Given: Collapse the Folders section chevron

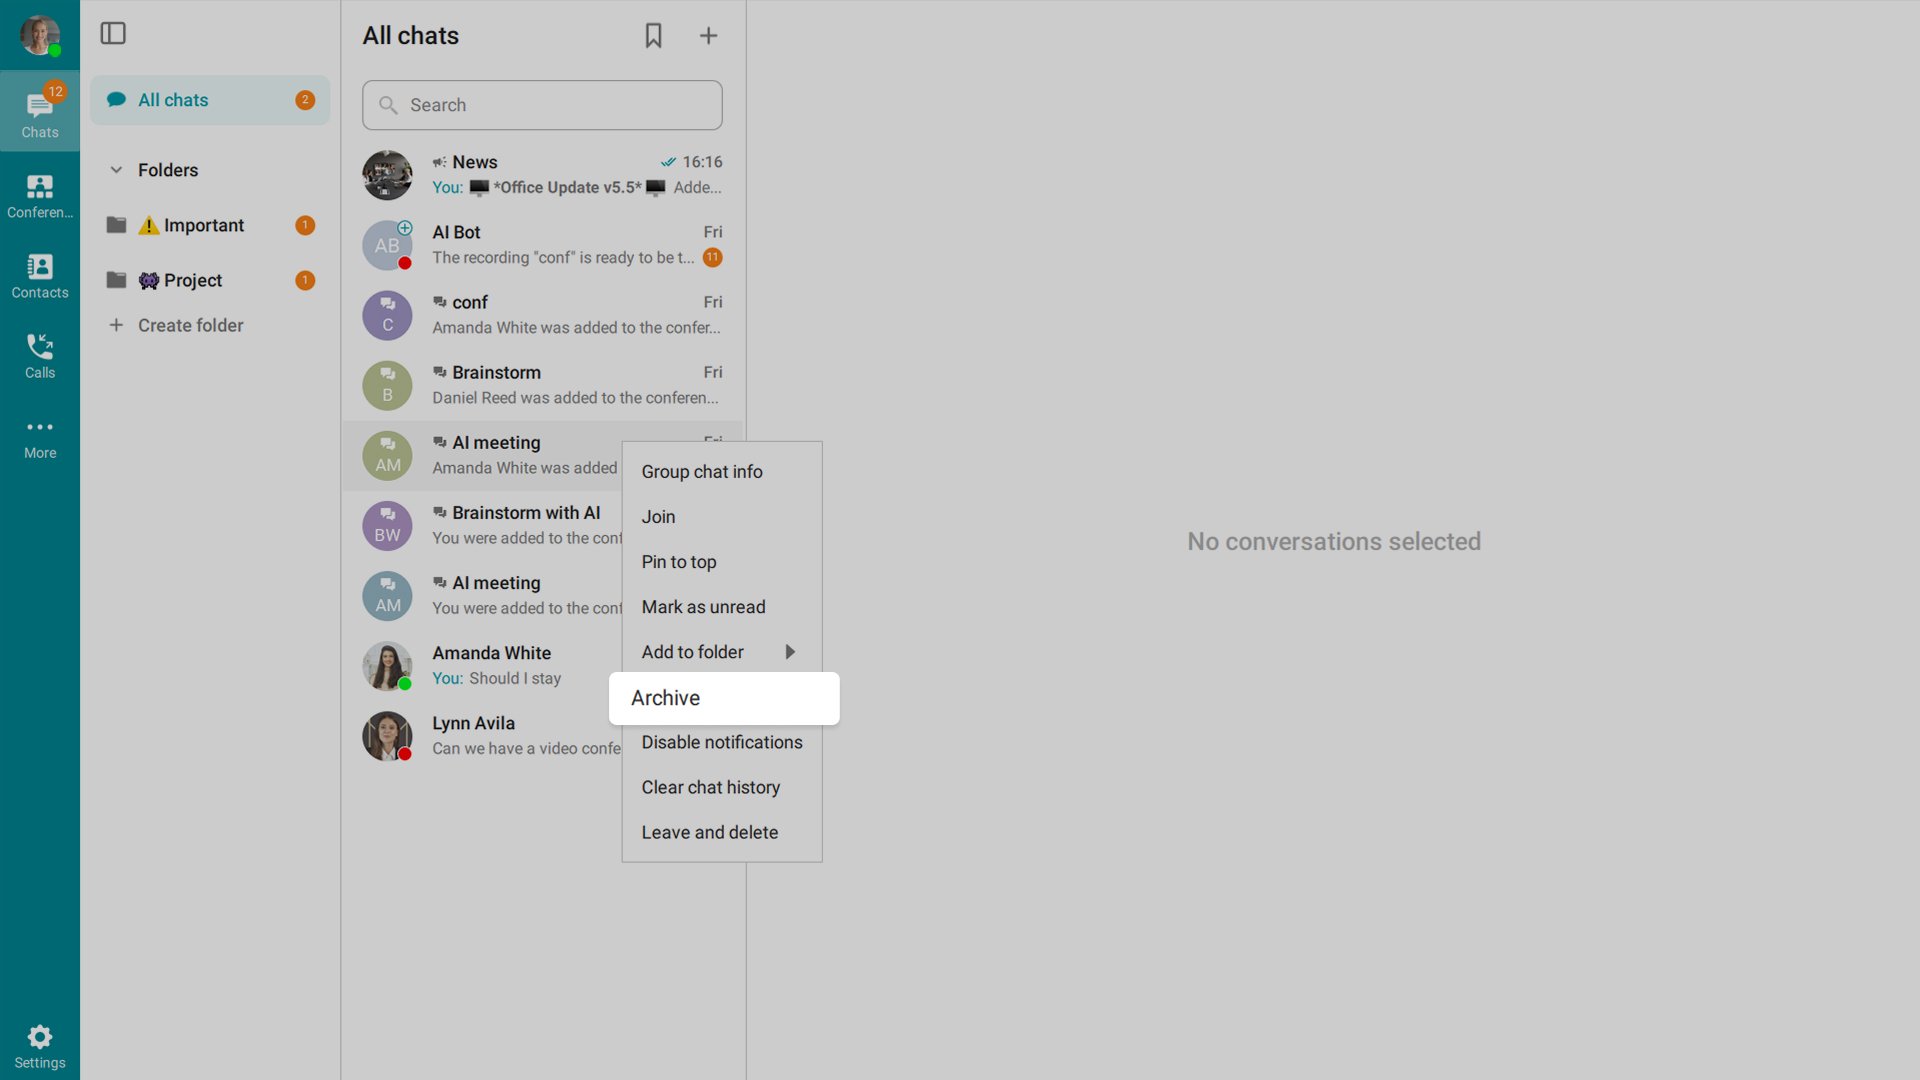Looking at the screenshot, I should pyautogui.click(x=116, y=170).
